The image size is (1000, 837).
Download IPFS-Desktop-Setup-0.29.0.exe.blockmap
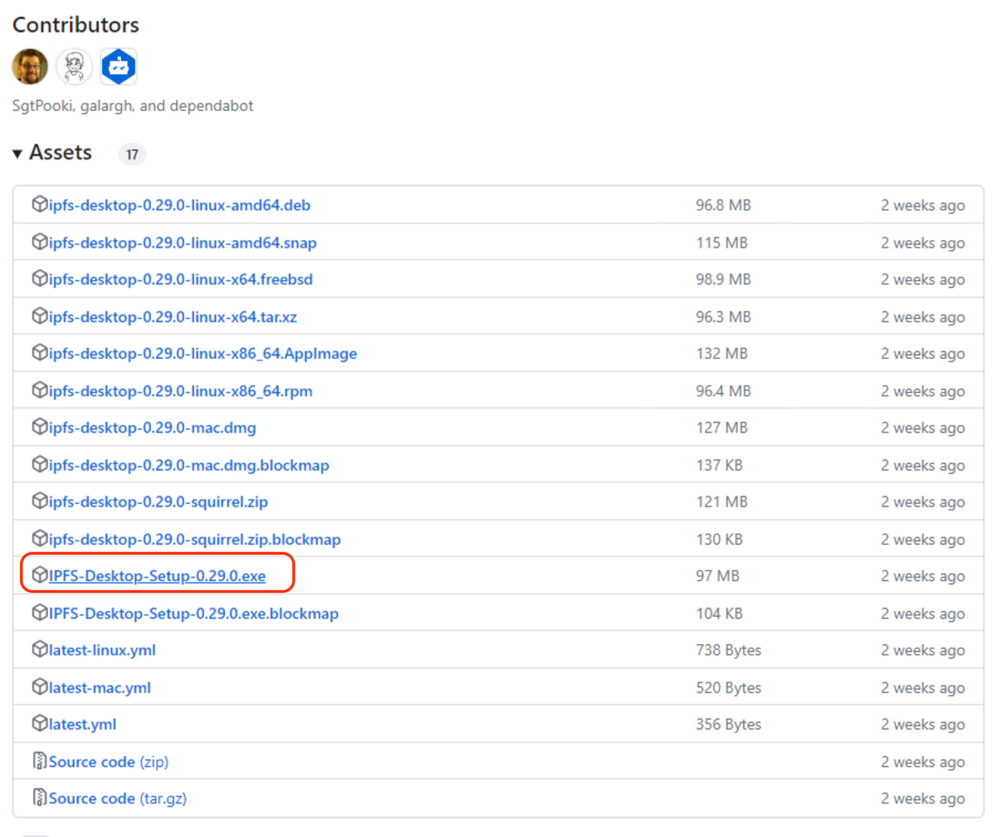(x=194, y=613)
